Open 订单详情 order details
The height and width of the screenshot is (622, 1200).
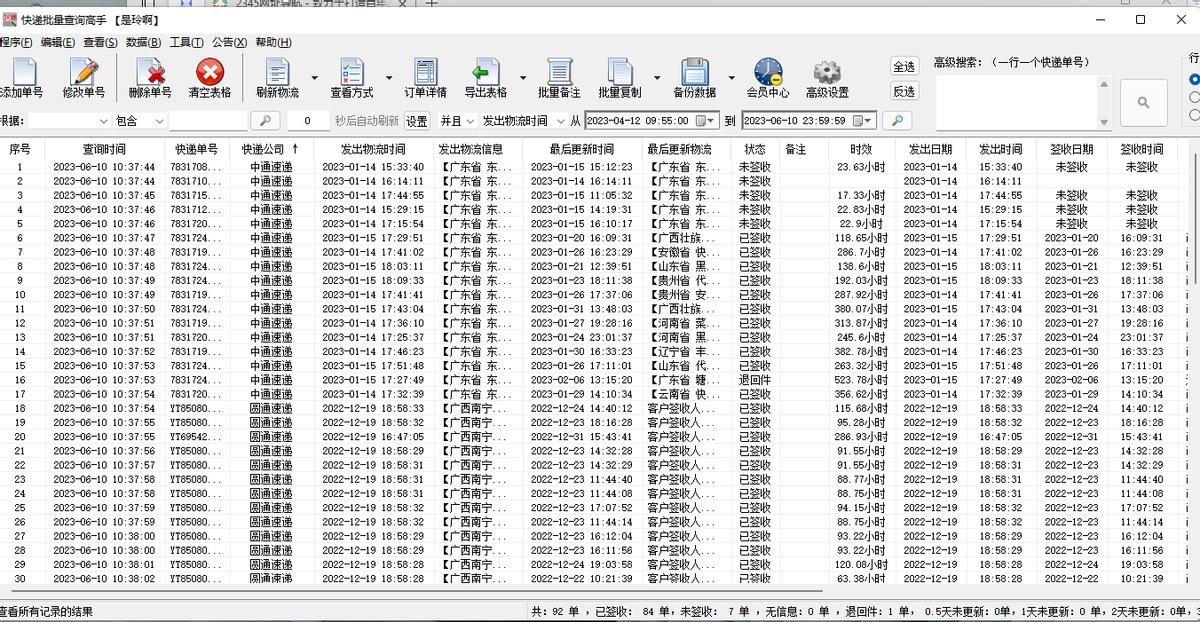click(424, 78)
